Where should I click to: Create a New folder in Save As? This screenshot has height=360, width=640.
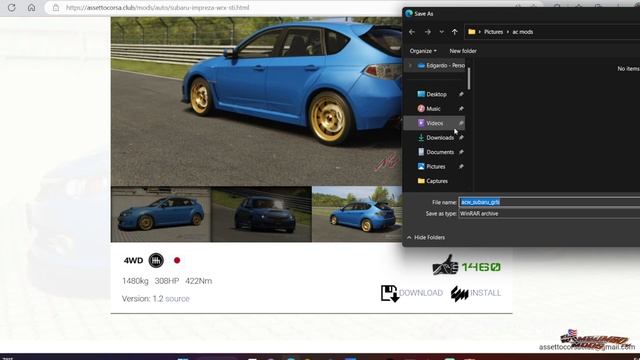pos(463,51)
